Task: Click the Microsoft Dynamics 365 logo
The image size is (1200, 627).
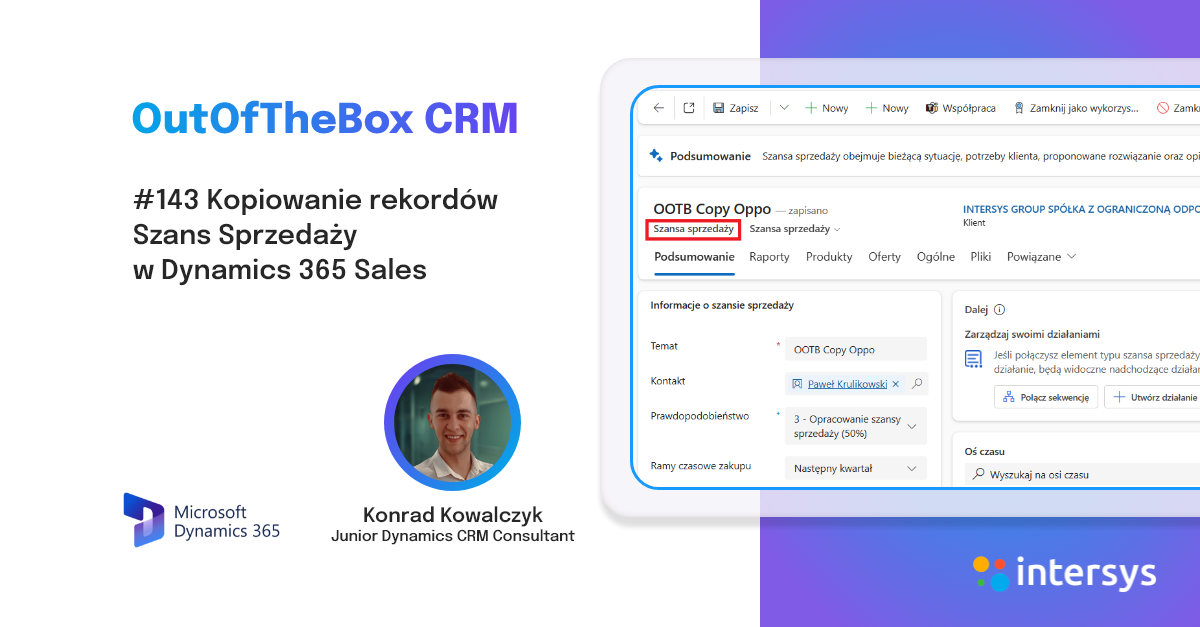Action: [x=202, y=520]
